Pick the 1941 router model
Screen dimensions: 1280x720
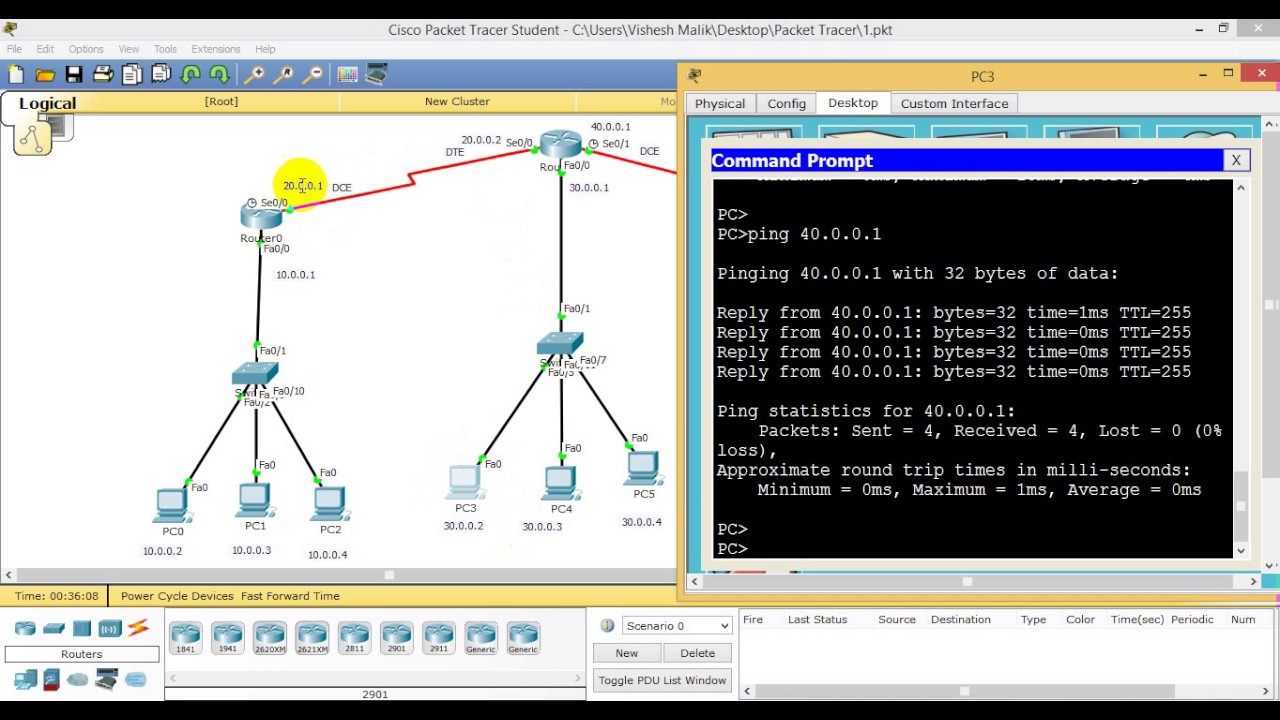coord(227,637)
